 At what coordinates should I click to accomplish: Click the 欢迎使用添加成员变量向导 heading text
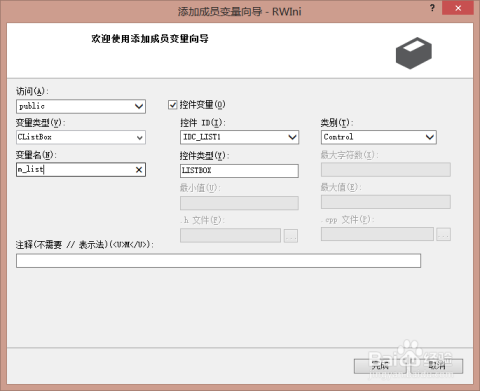[x=150, y=39]
